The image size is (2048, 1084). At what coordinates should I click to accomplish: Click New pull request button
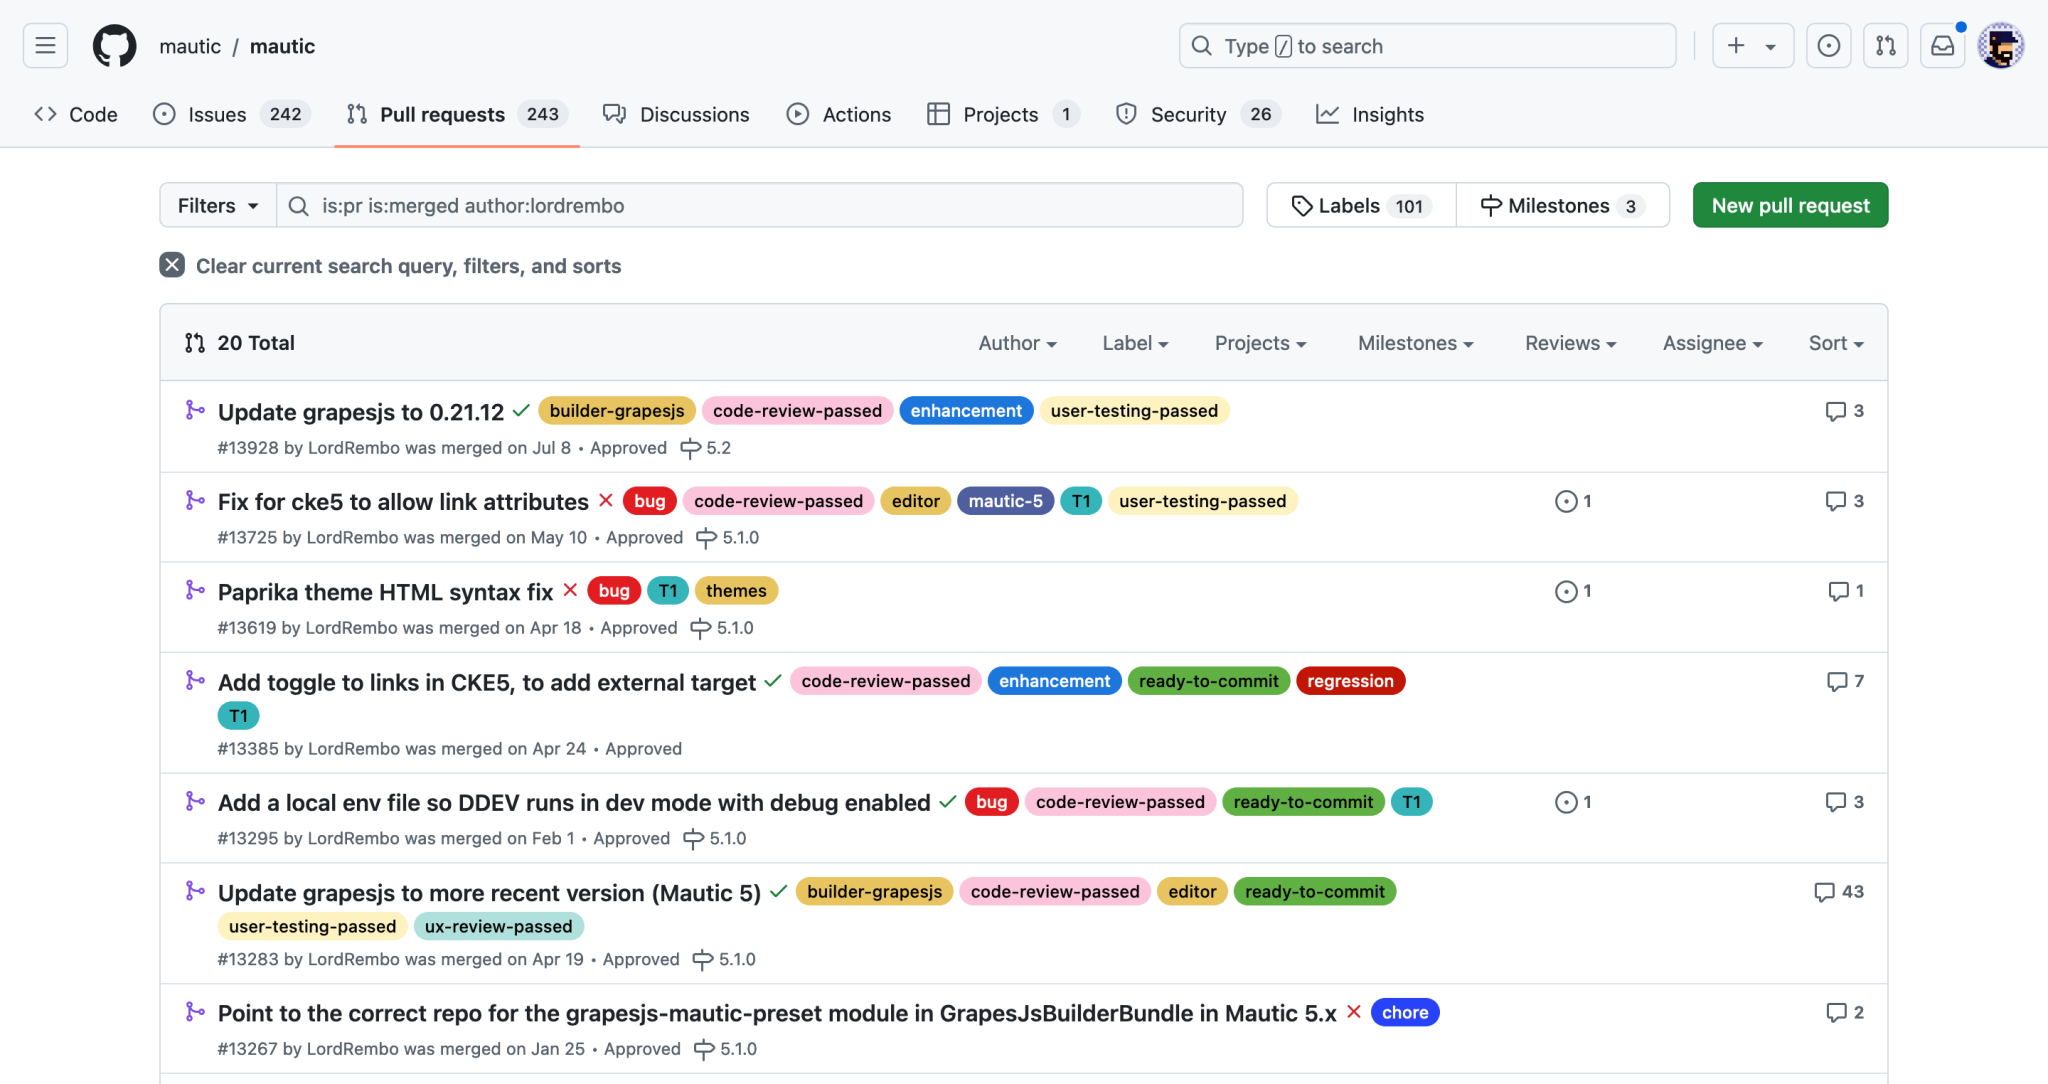pyautogui.click(x=1790, y=205)
